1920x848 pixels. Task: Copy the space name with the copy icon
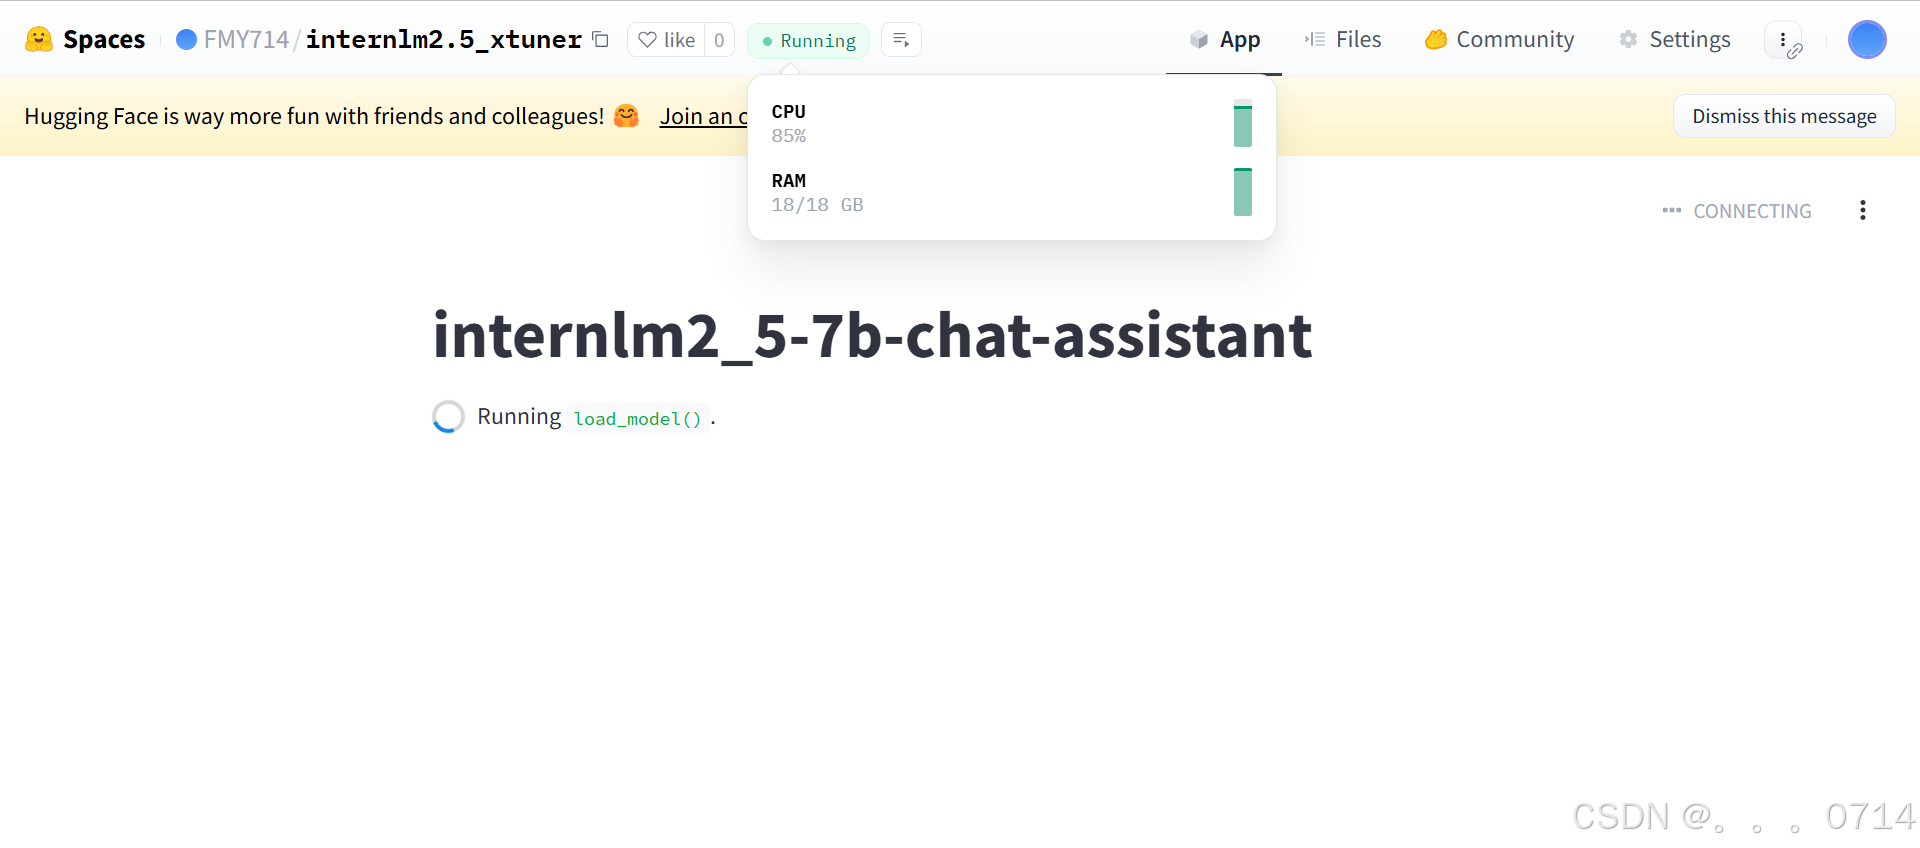[x=601, y=40]
